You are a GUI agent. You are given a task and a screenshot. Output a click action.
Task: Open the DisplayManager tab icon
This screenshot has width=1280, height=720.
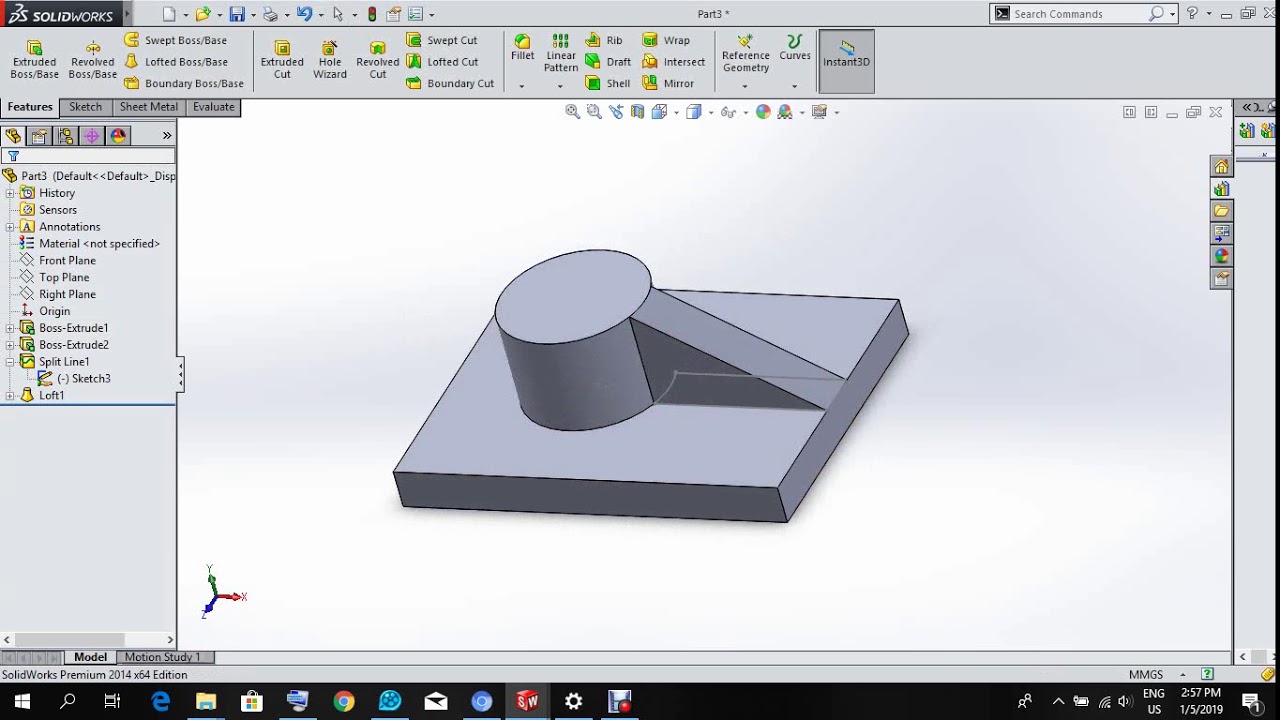click(x=118, y=136)
